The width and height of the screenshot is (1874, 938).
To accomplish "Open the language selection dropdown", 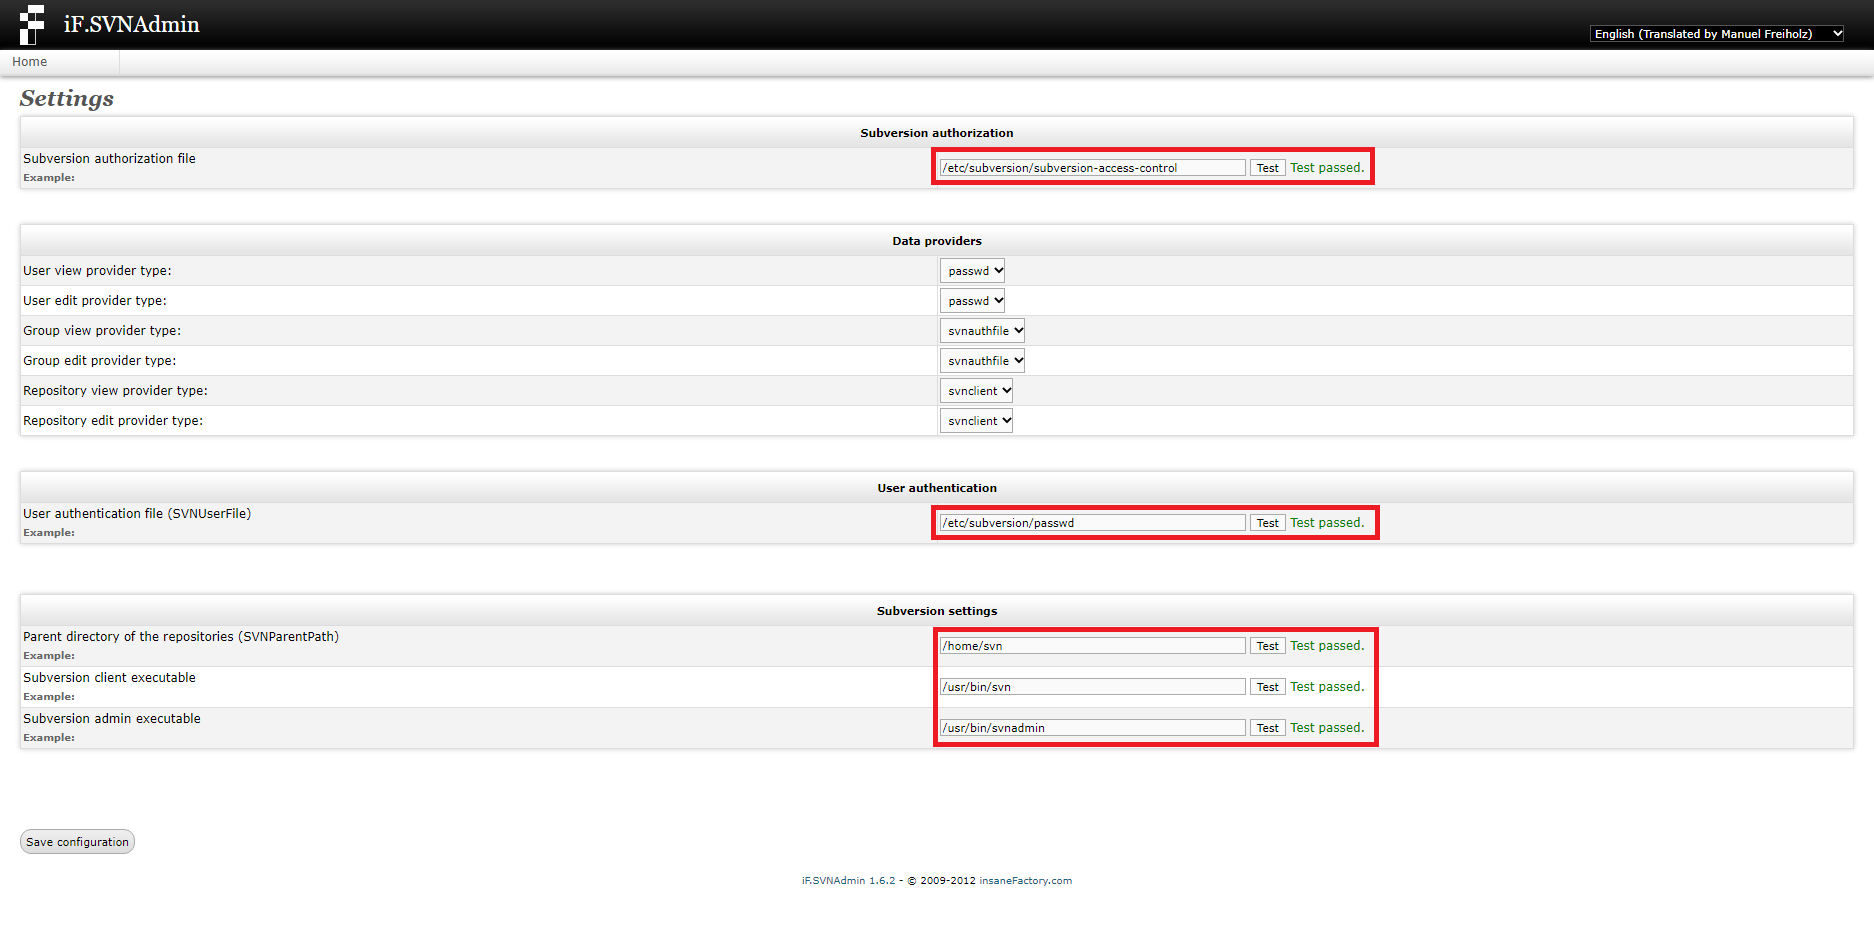I will (1716, 34).
